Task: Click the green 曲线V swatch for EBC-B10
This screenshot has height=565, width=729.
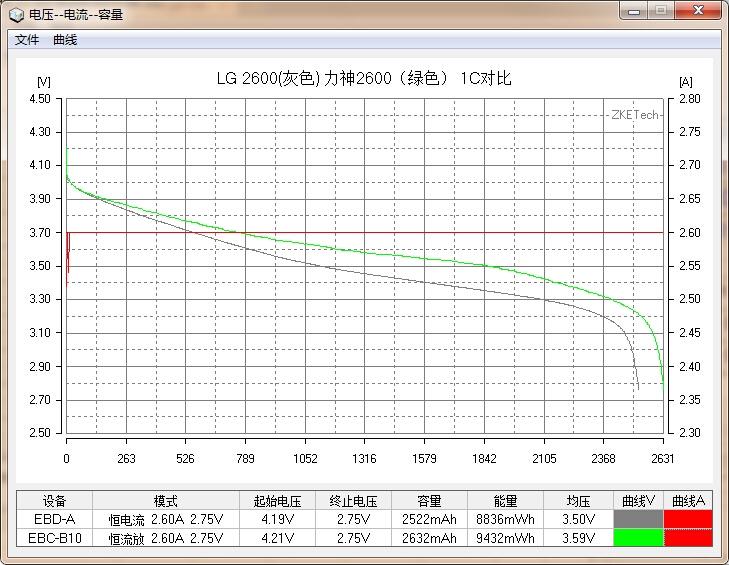Action: (x=638, y=538)
